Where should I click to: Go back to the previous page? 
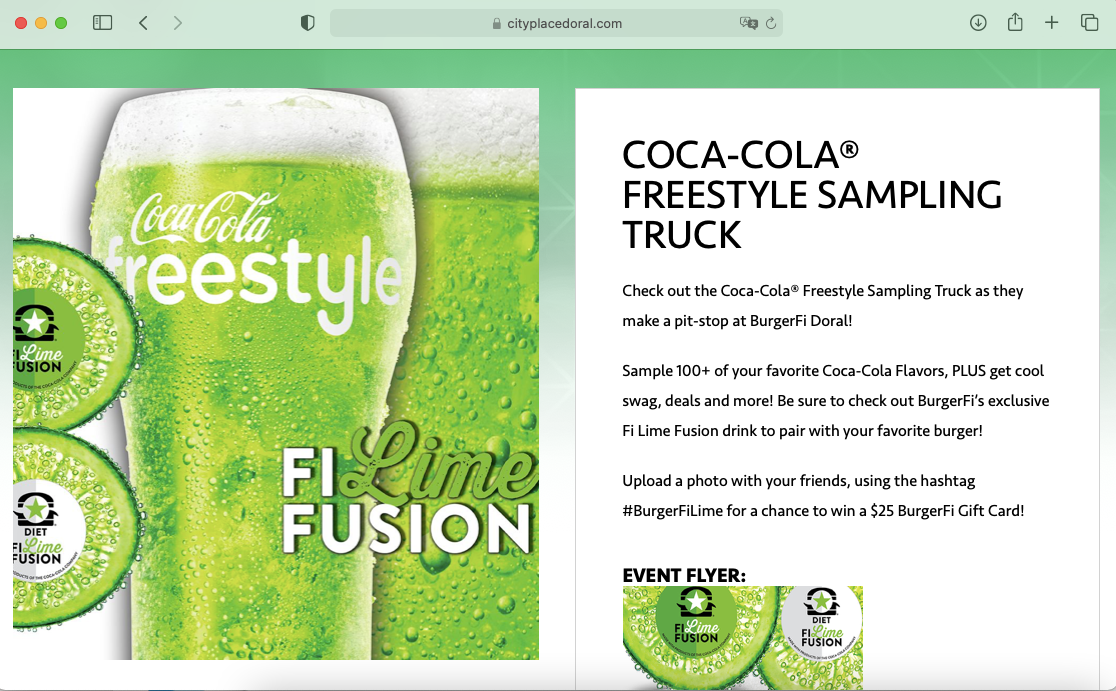coord(143,23)
